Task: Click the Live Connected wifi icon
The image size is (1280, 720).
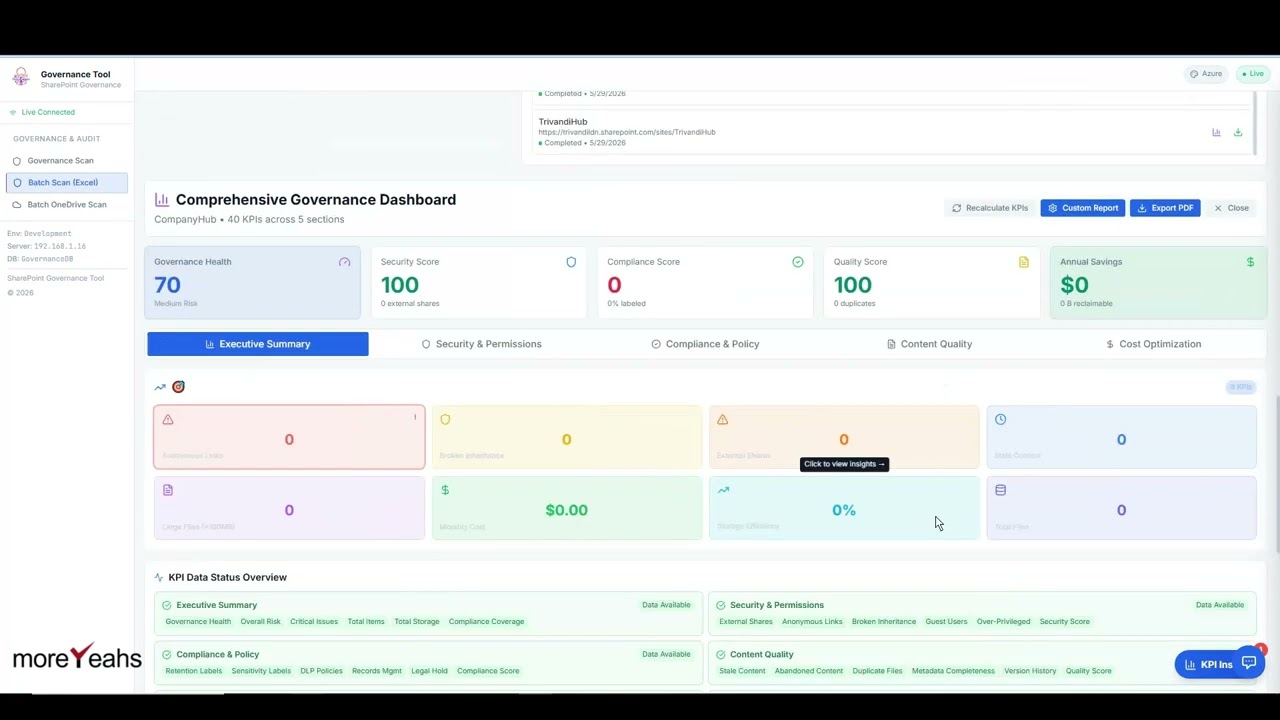Action: pyautogui.click(x=13, y=112)
